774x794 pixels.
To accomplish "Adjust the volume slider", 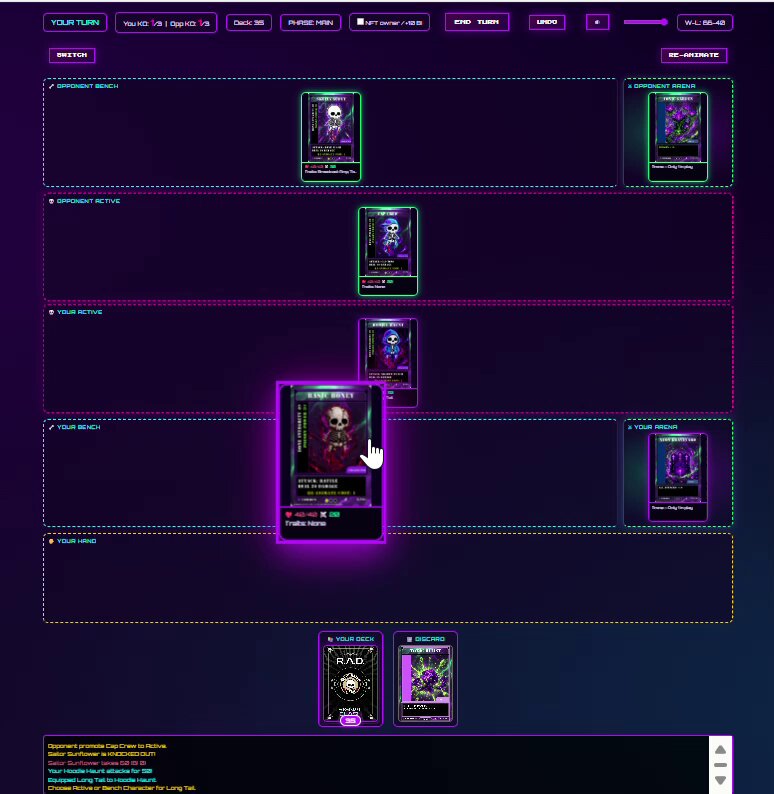I will point(645,22).
